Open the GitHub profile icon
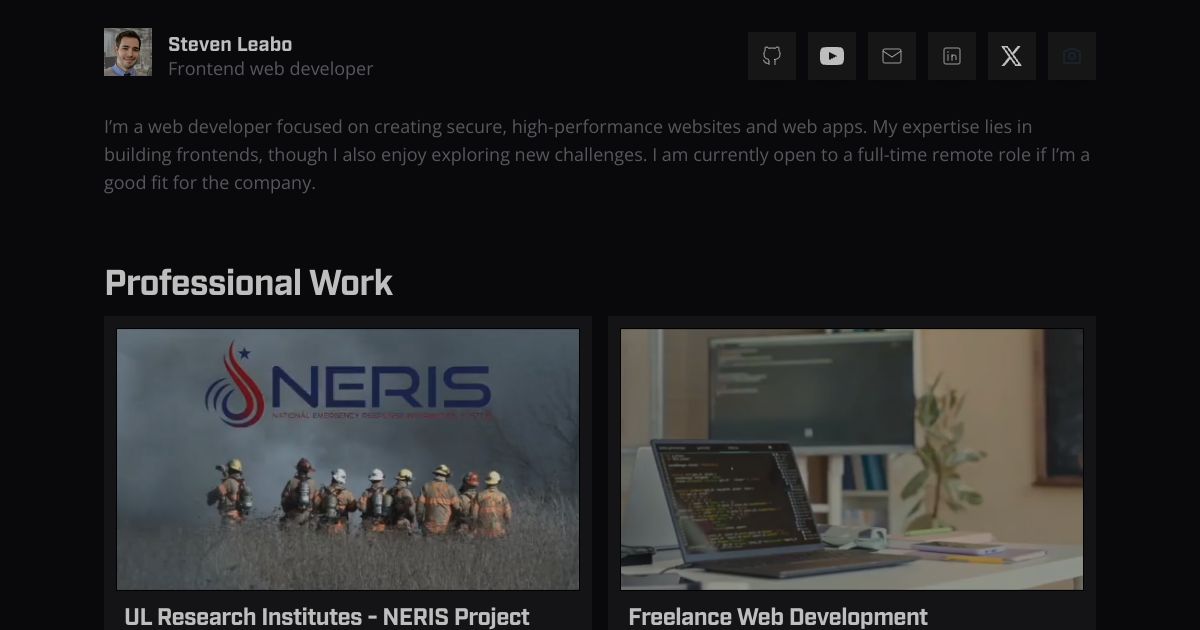The width and height of the screenshot is (1200, 630). click(772, 56)
